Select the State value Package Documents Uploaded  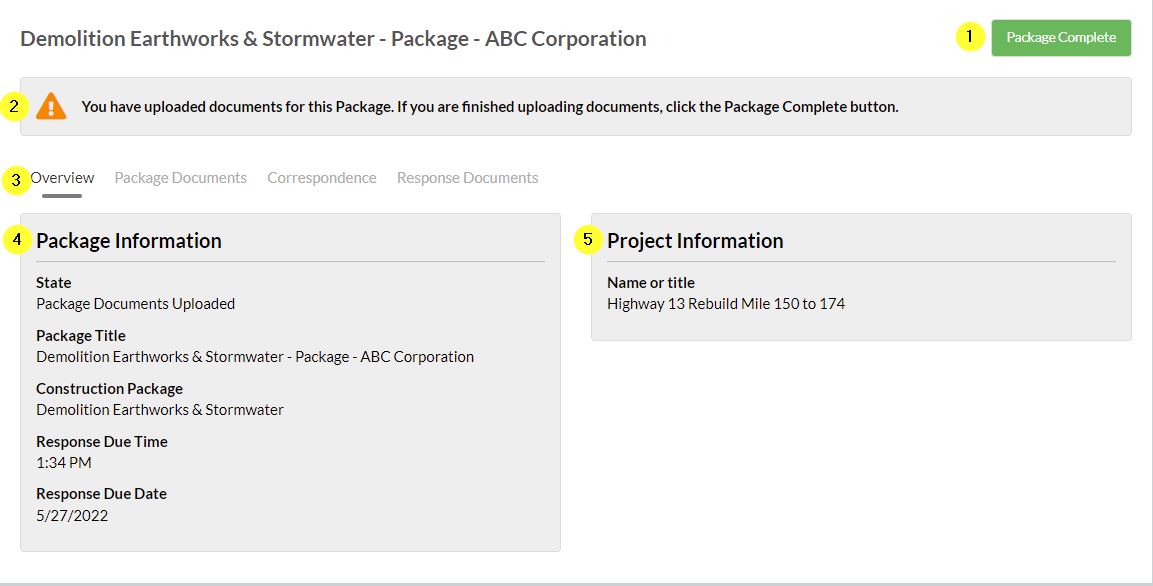pos(136,303)
